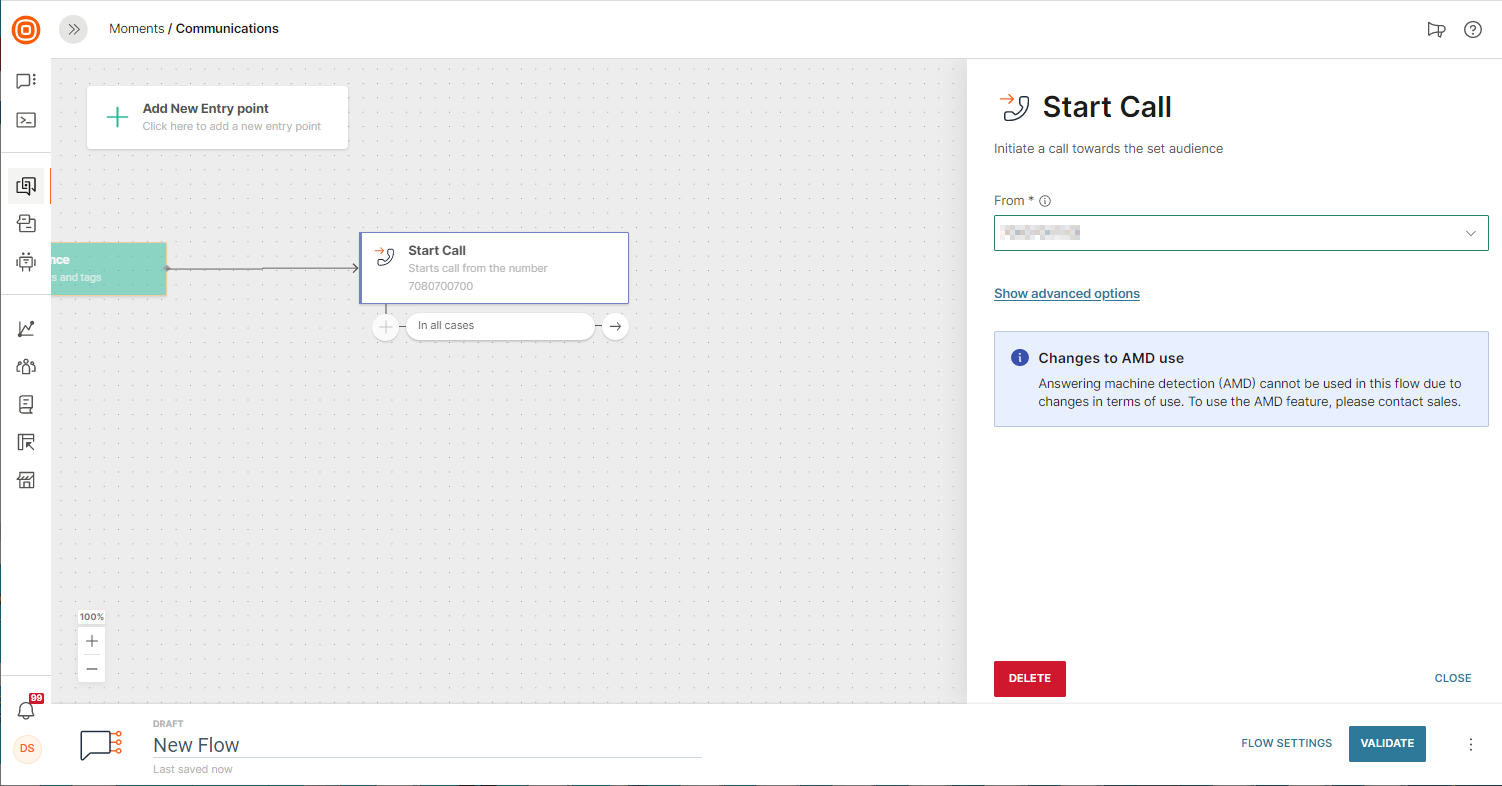Open the terminal console icon in sidebar

(26, 120)
